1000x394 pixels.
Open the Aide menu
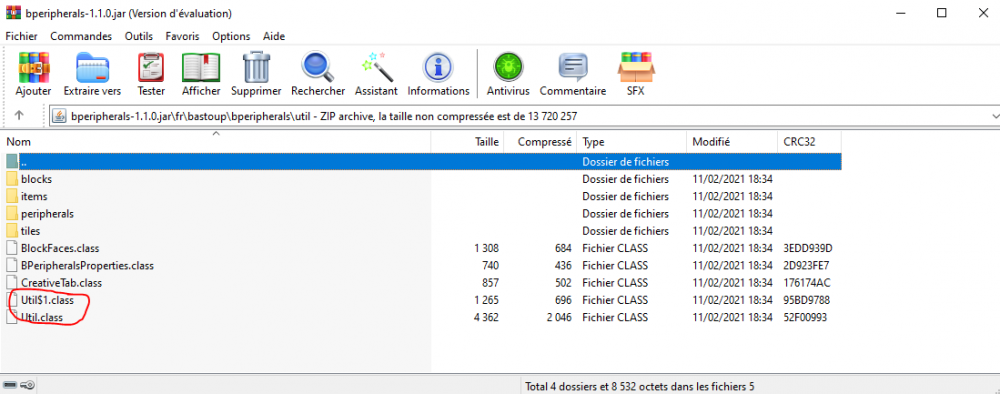(274, 36)
